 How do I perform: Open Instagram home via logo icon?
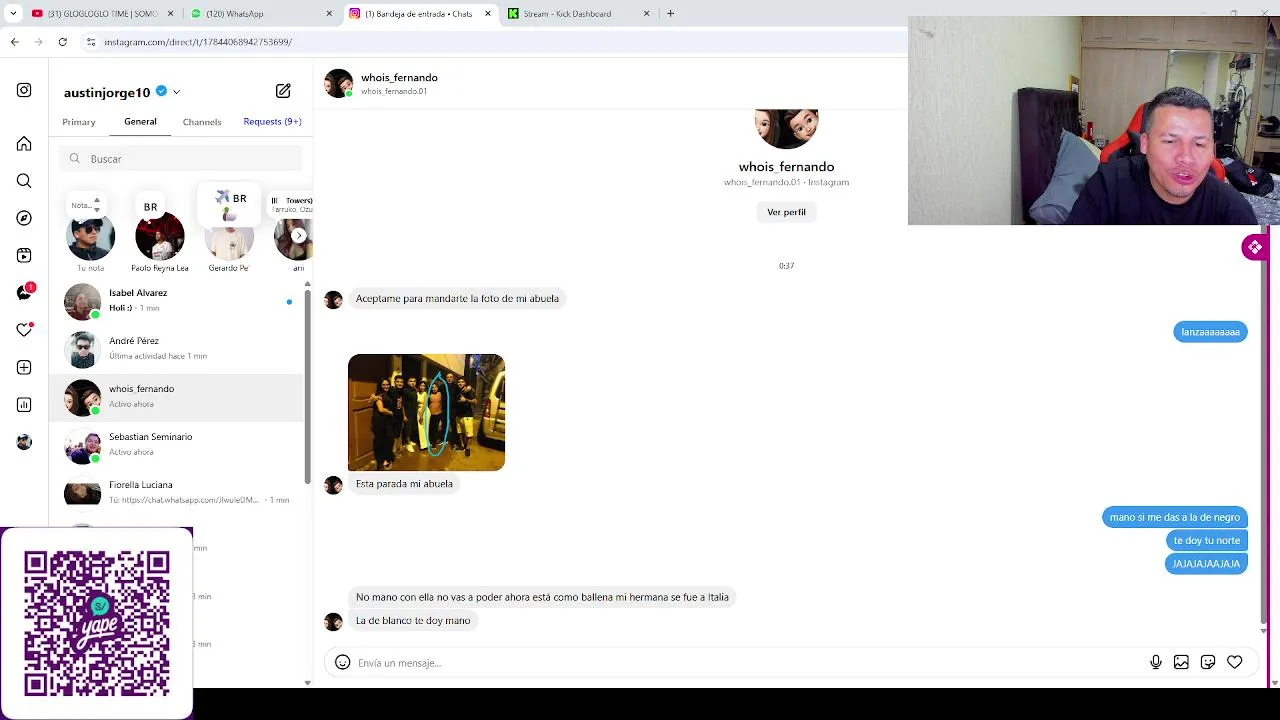[24, 90]
